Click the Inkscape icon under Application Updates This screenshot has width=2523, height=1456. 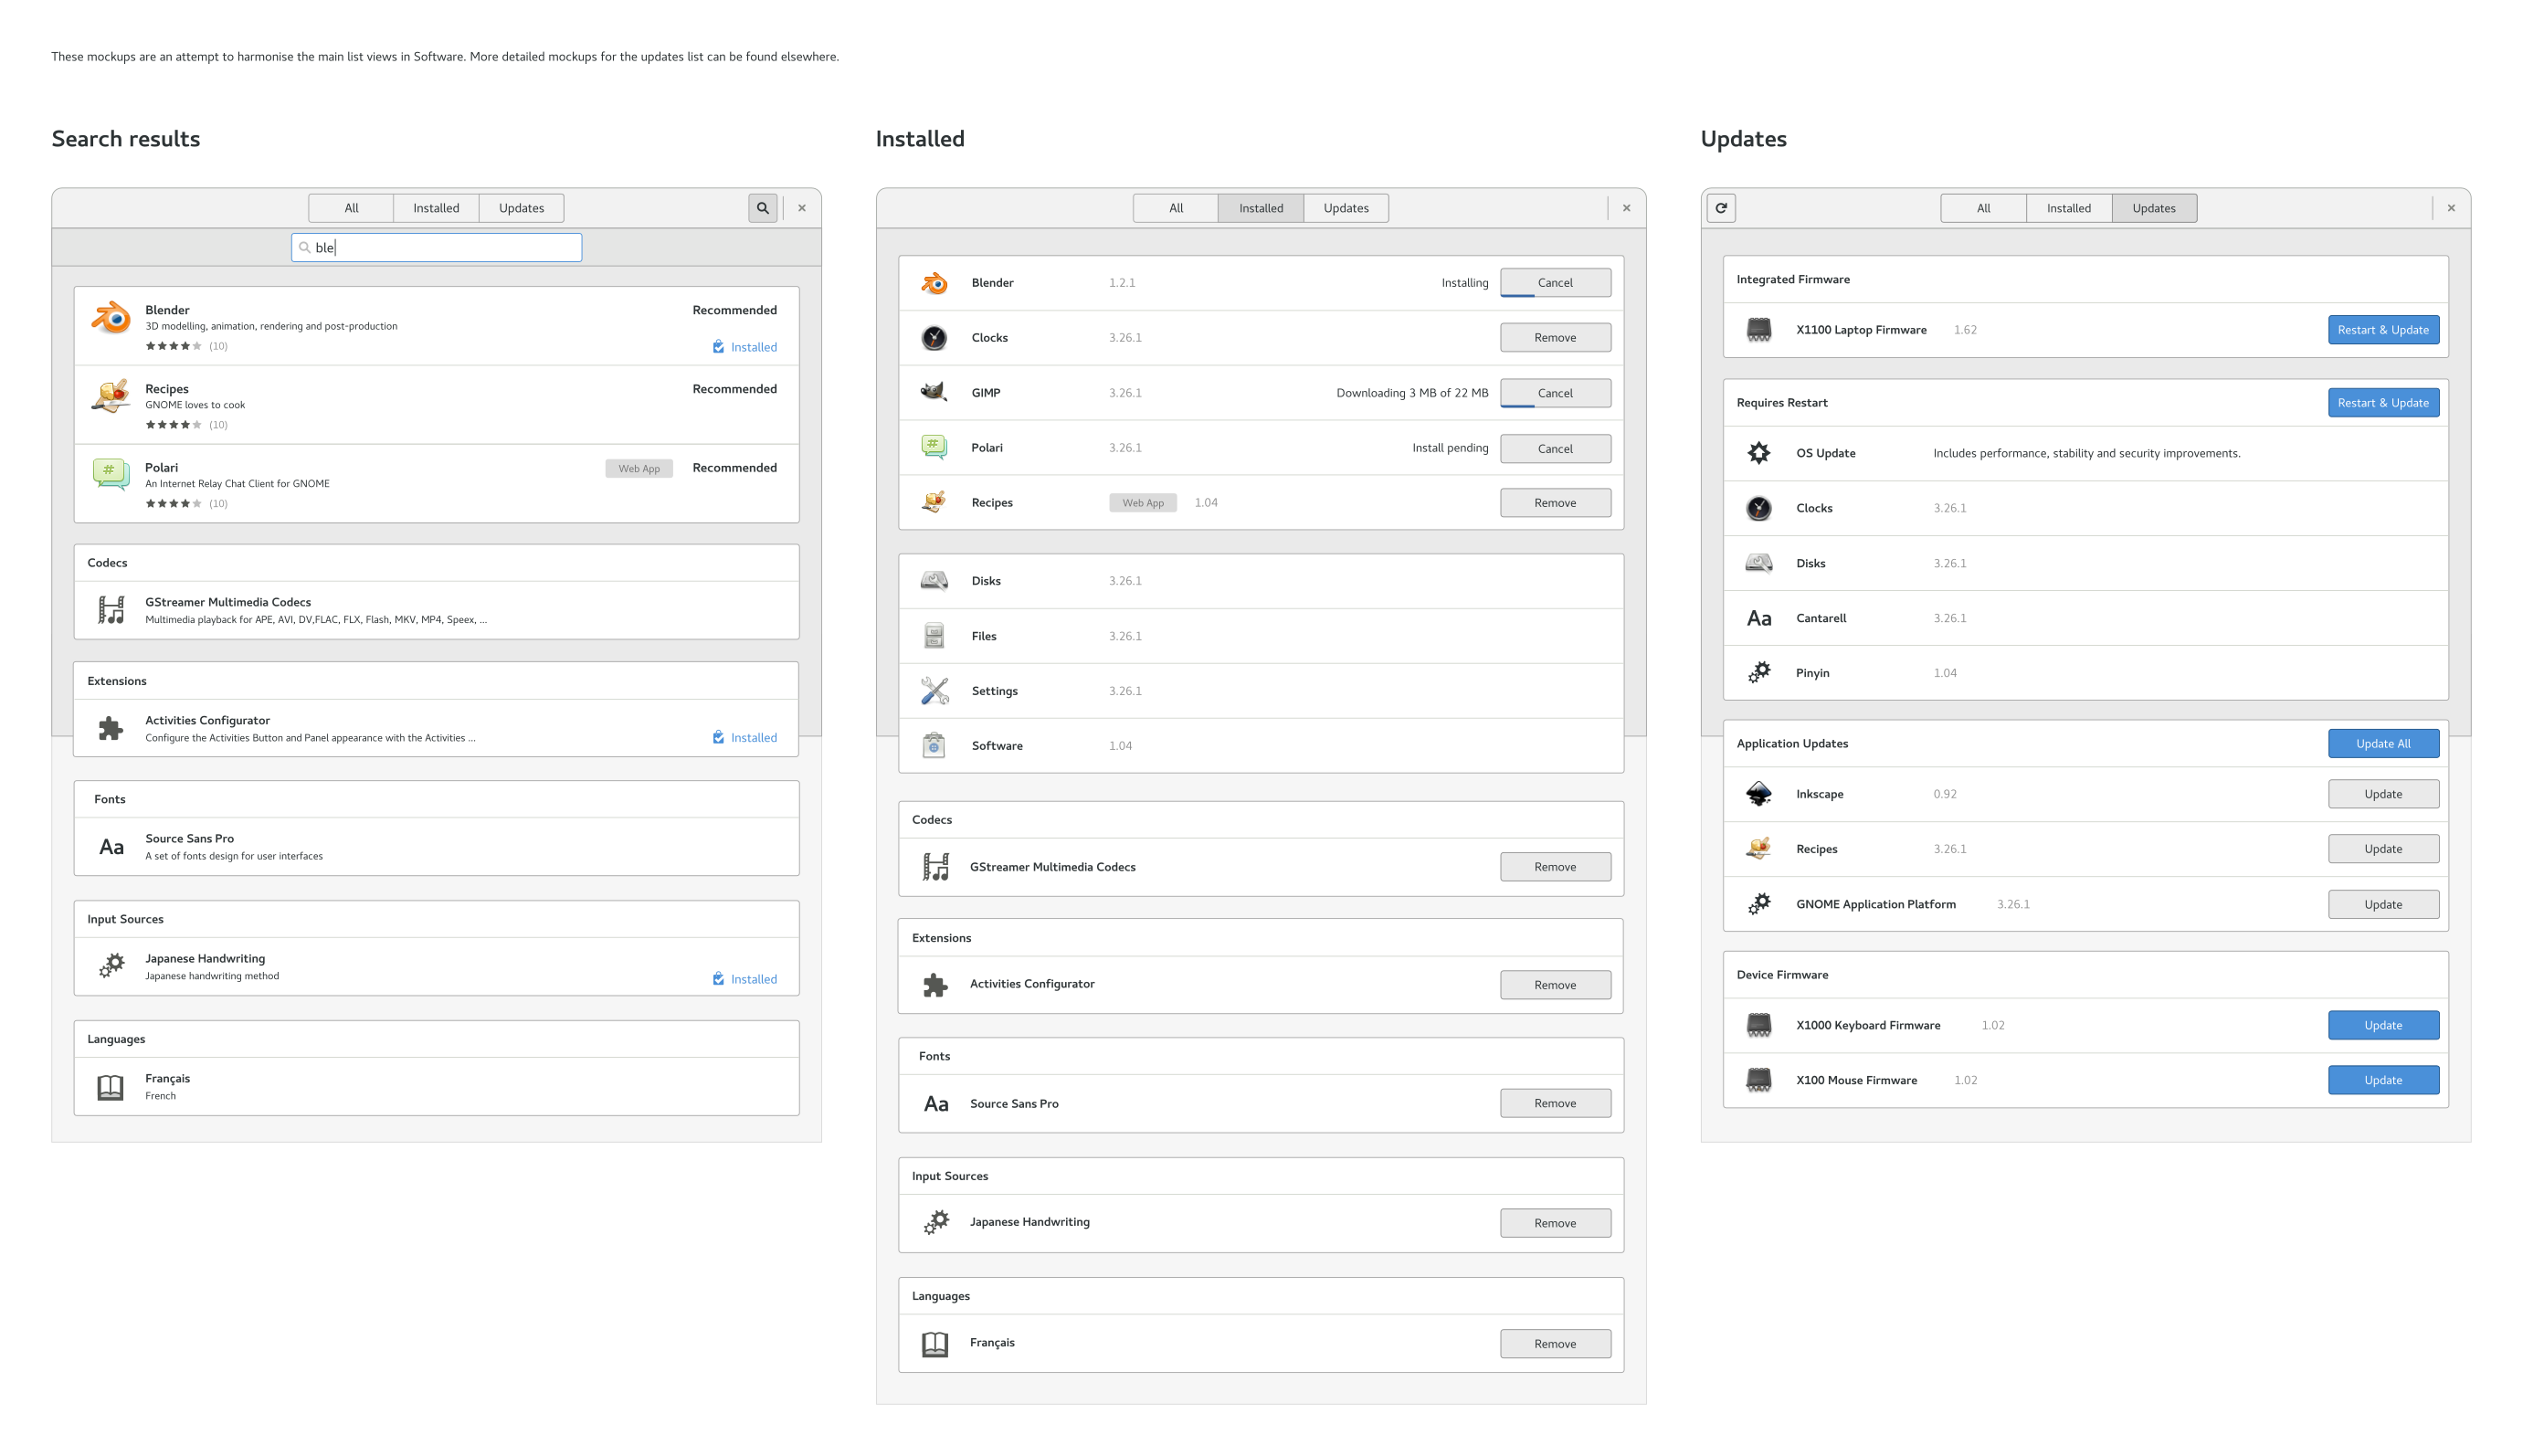[1758, 794]
